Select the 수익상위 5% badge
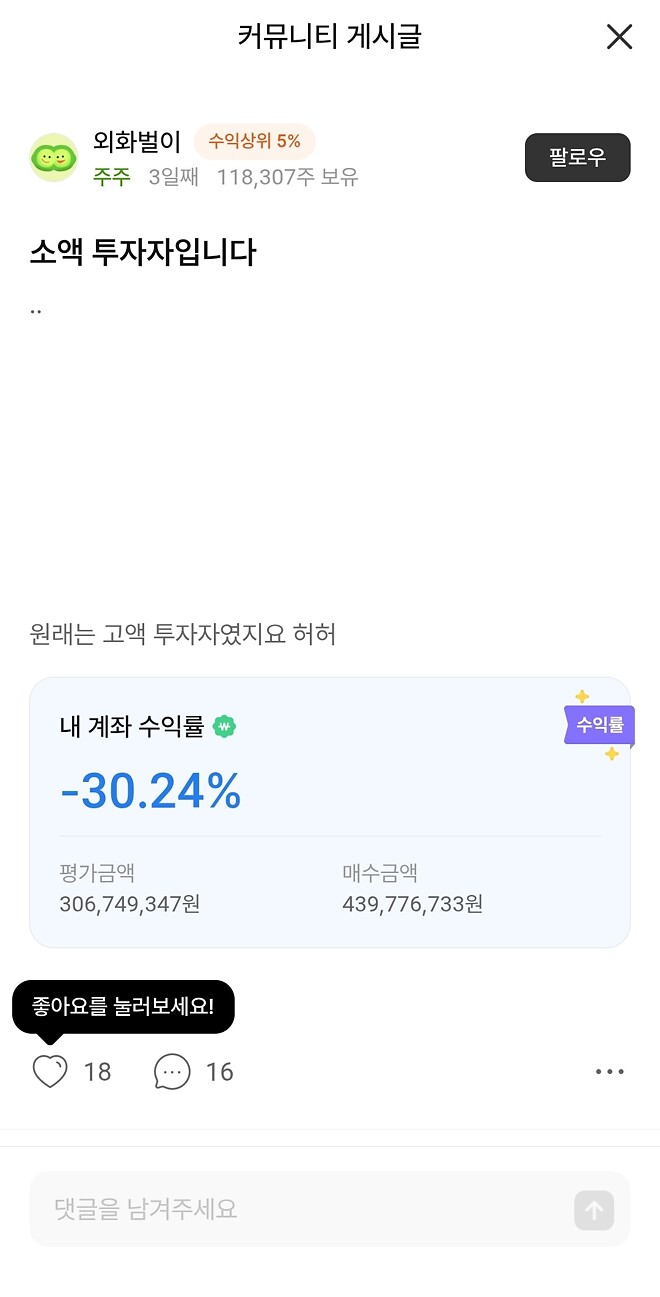 point(254,141)
